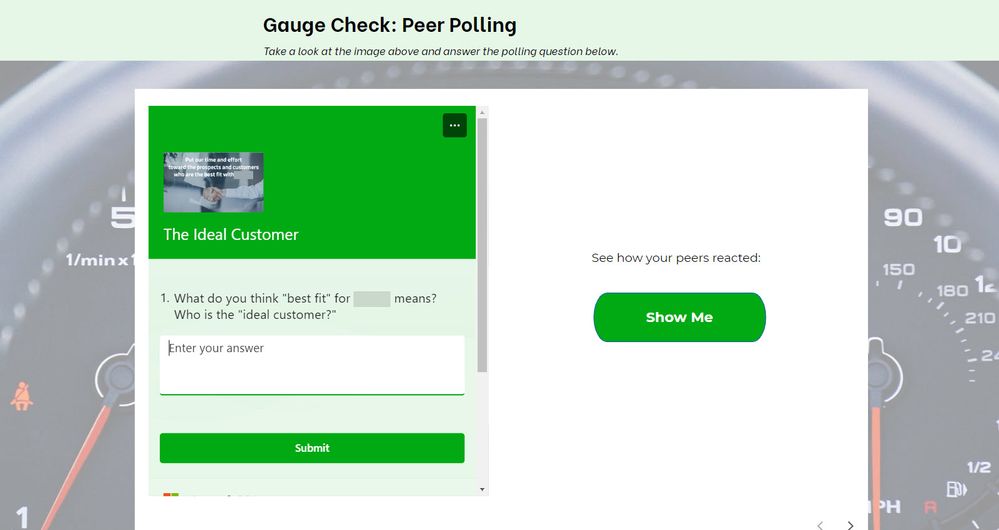
Task: Click the scrollbar track below the thumb
Action: tap(483, 430)
